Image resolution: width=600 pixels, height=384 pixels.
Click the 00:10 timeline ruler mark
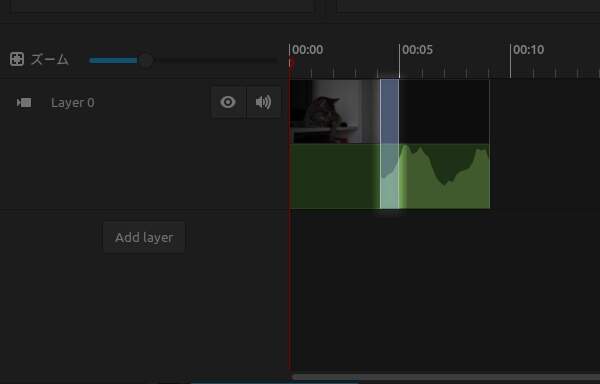pos(528,50)
